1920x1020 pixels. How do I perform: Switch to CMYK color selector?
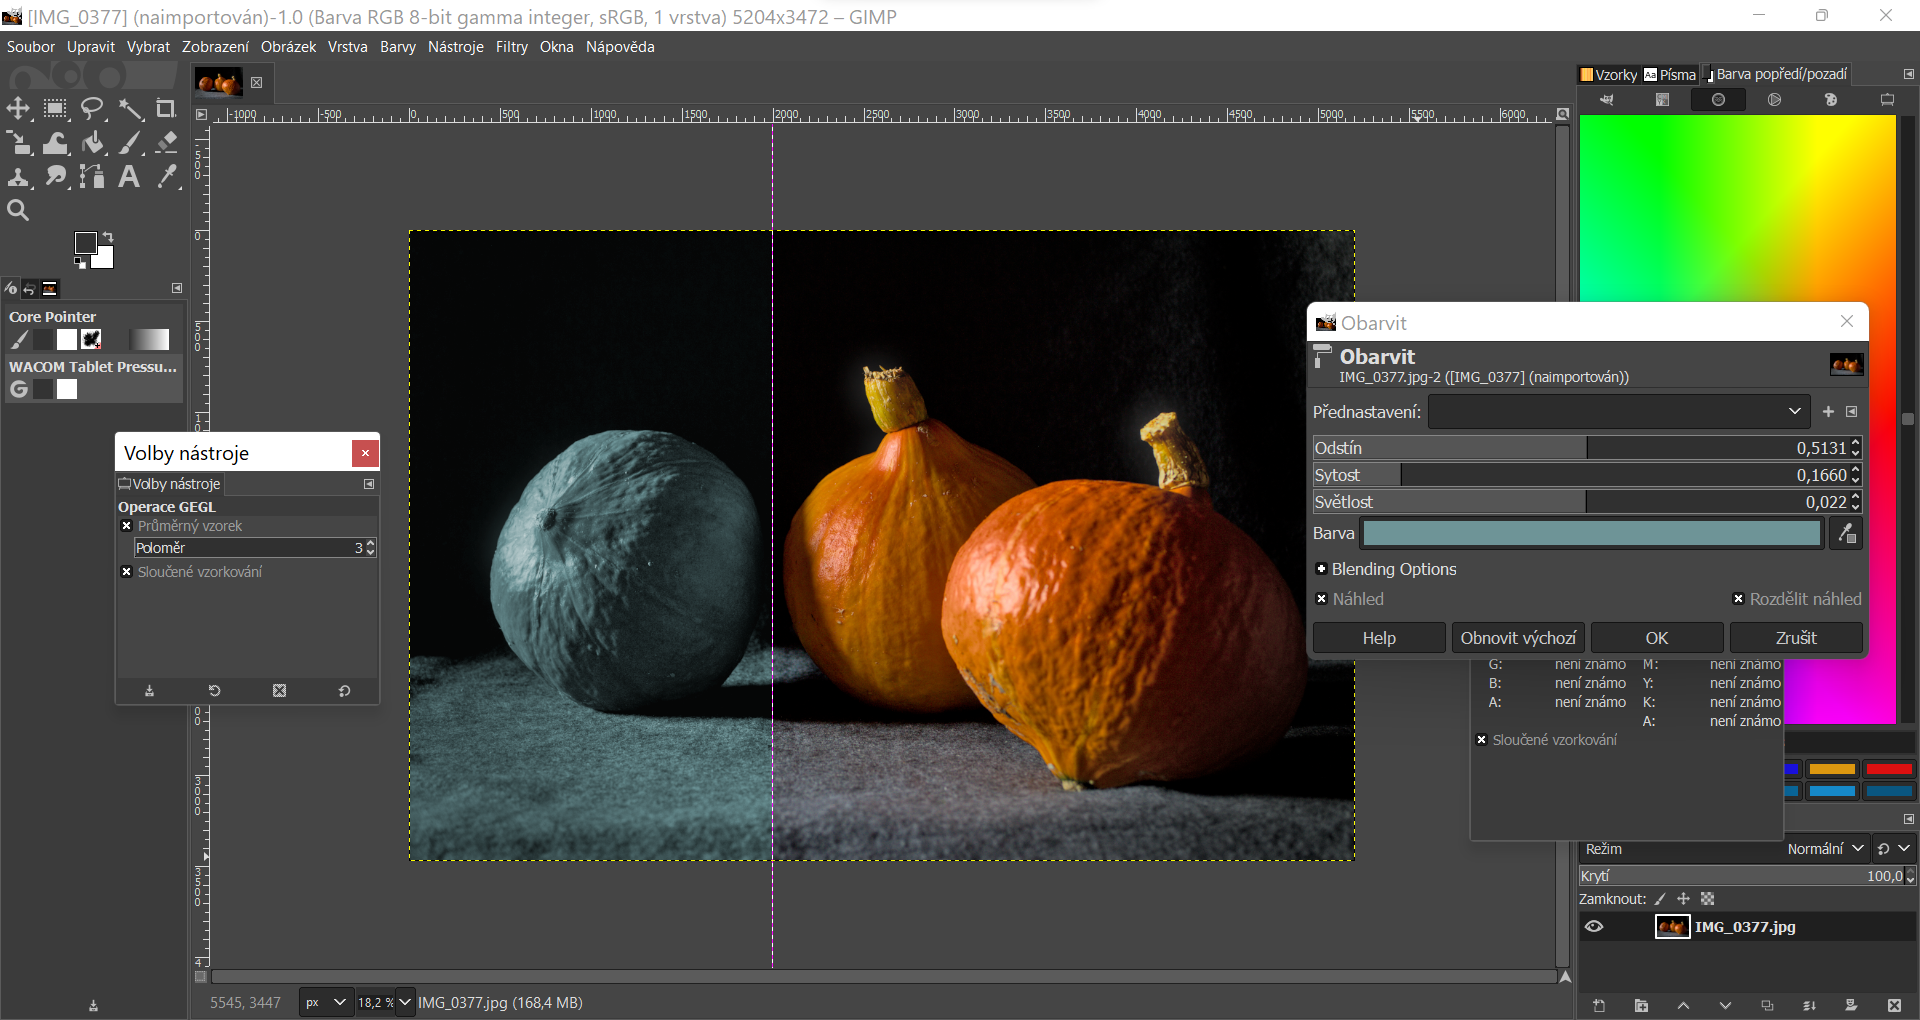[1662, 100]
